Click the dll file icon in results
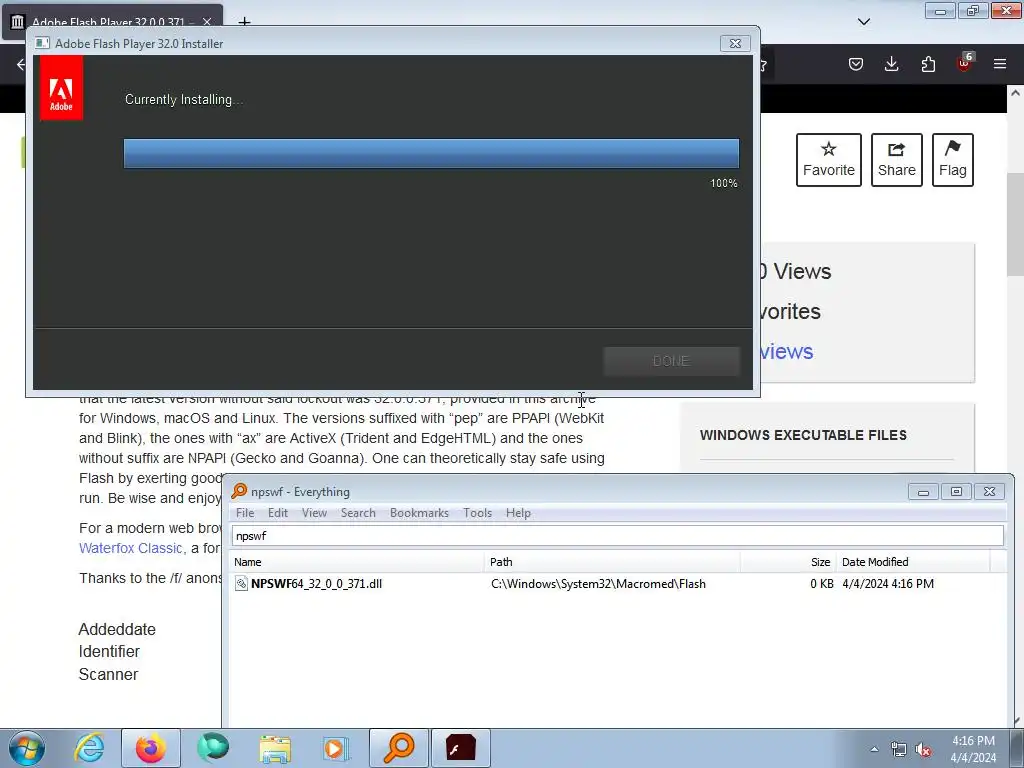 pos(242,584)
